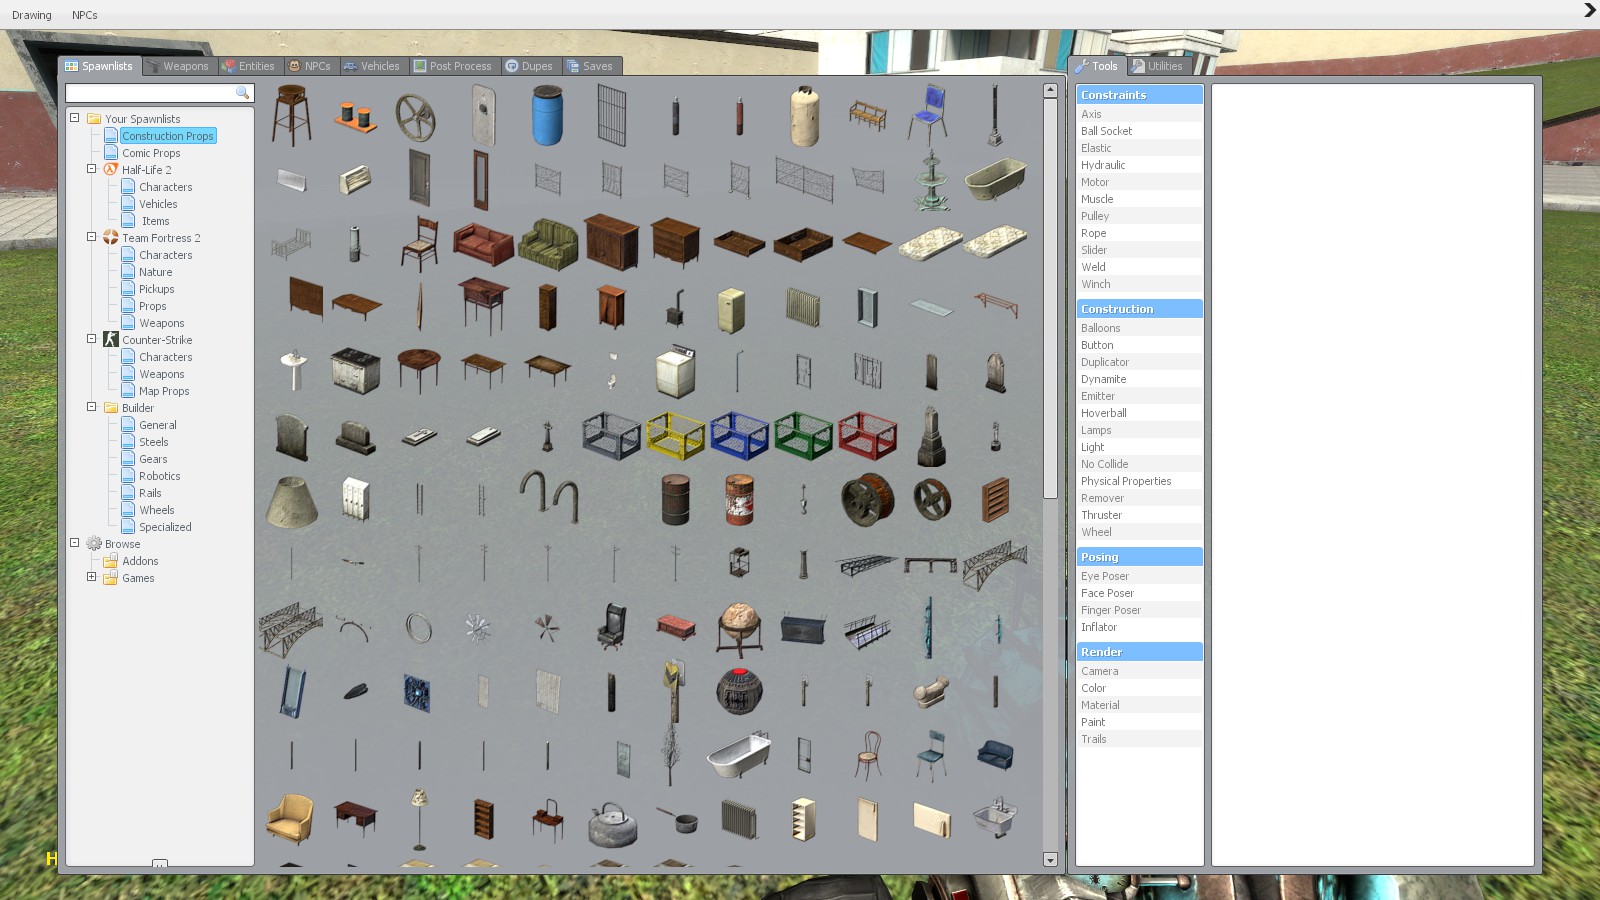
Task: Select the black office chair prop
Action: click(611, 627)
